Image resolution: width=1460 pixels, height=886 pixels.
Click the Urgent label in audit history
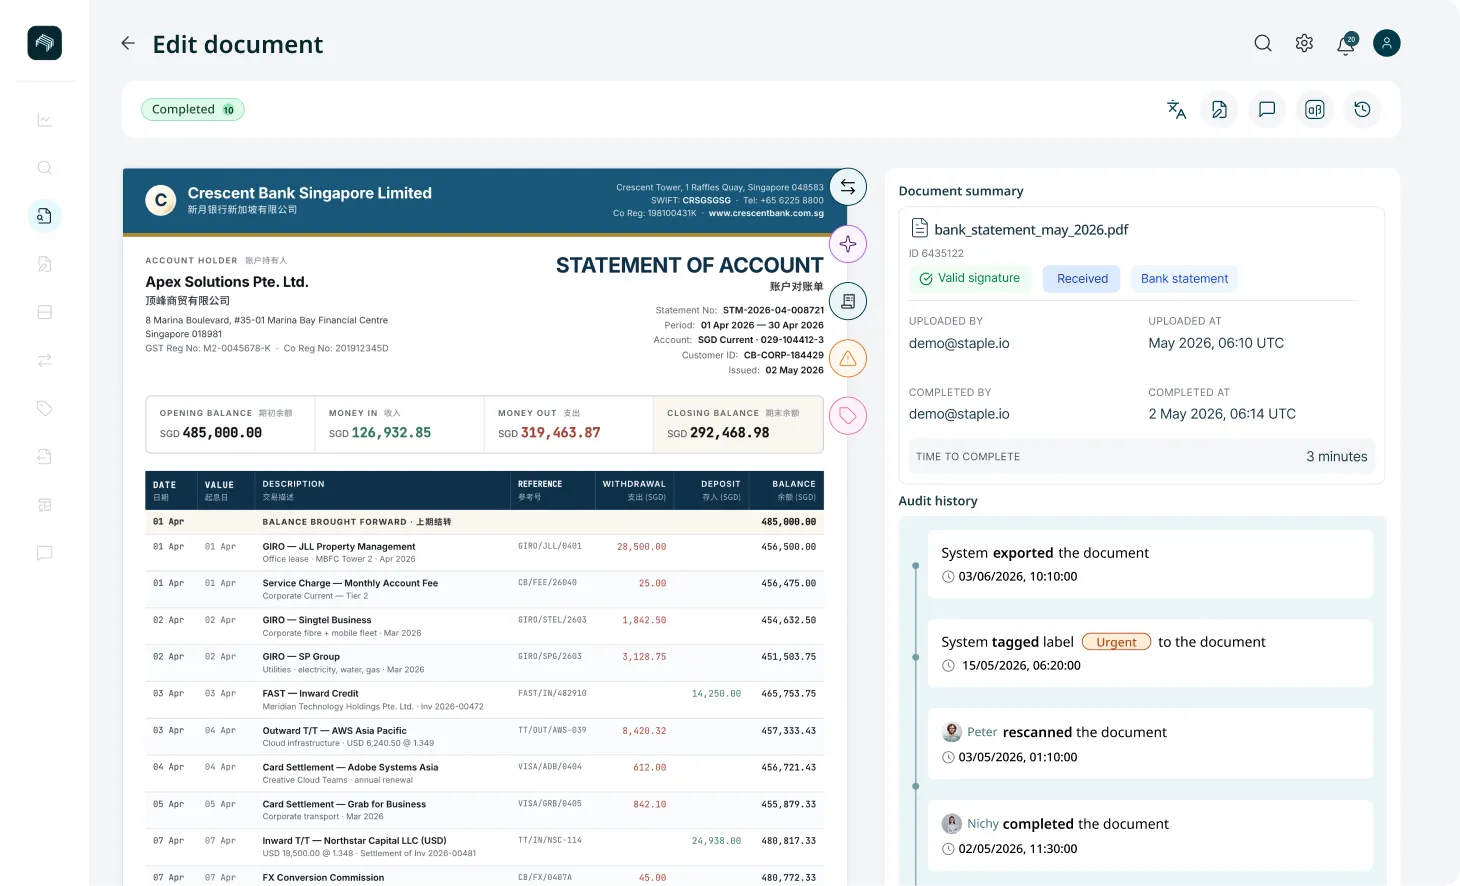pyautogui.click(x=1116, y=642)
